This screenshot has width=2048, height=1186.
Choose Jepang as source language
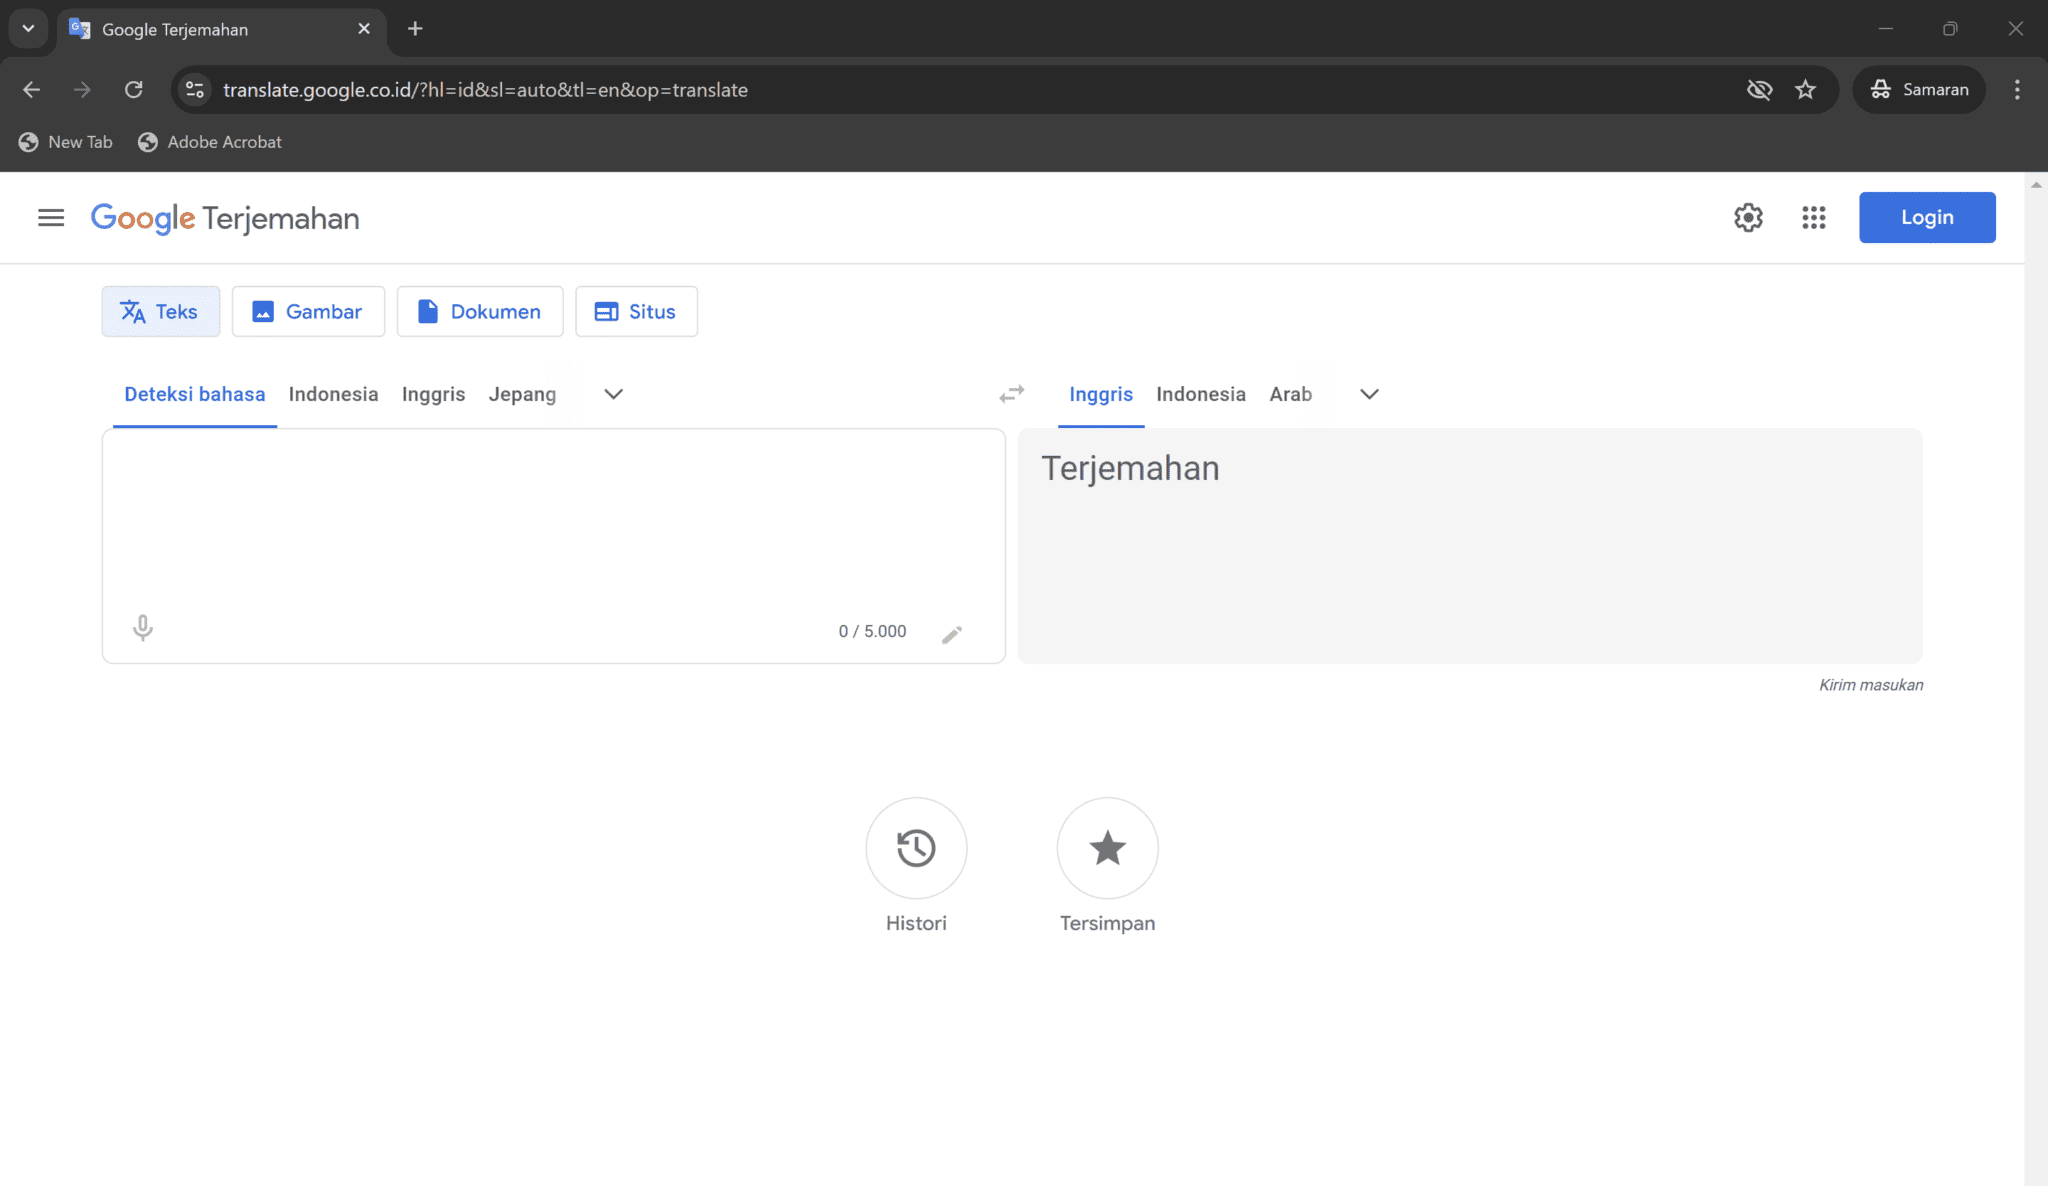522,394
